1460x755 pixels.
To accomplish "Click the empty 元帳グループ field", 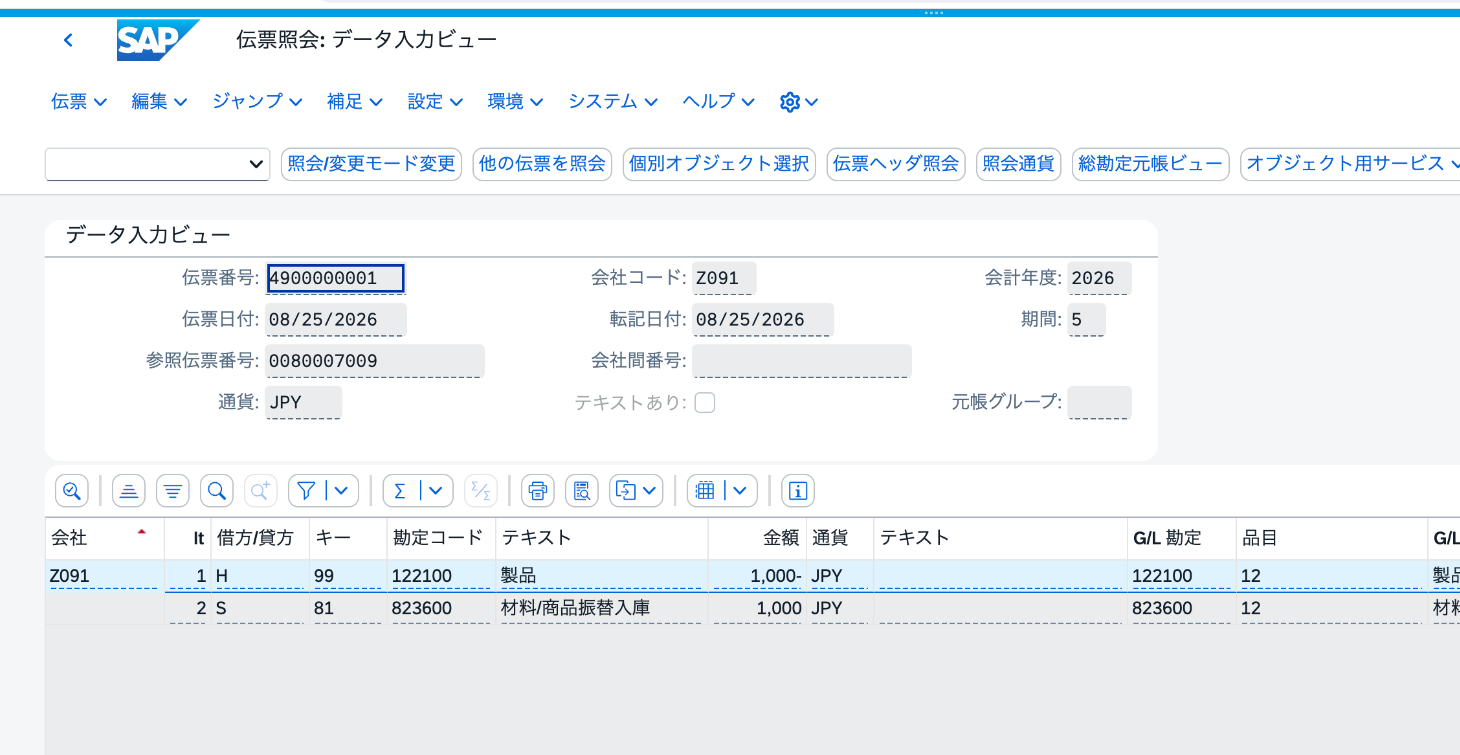I will [x=1099, y=403].
